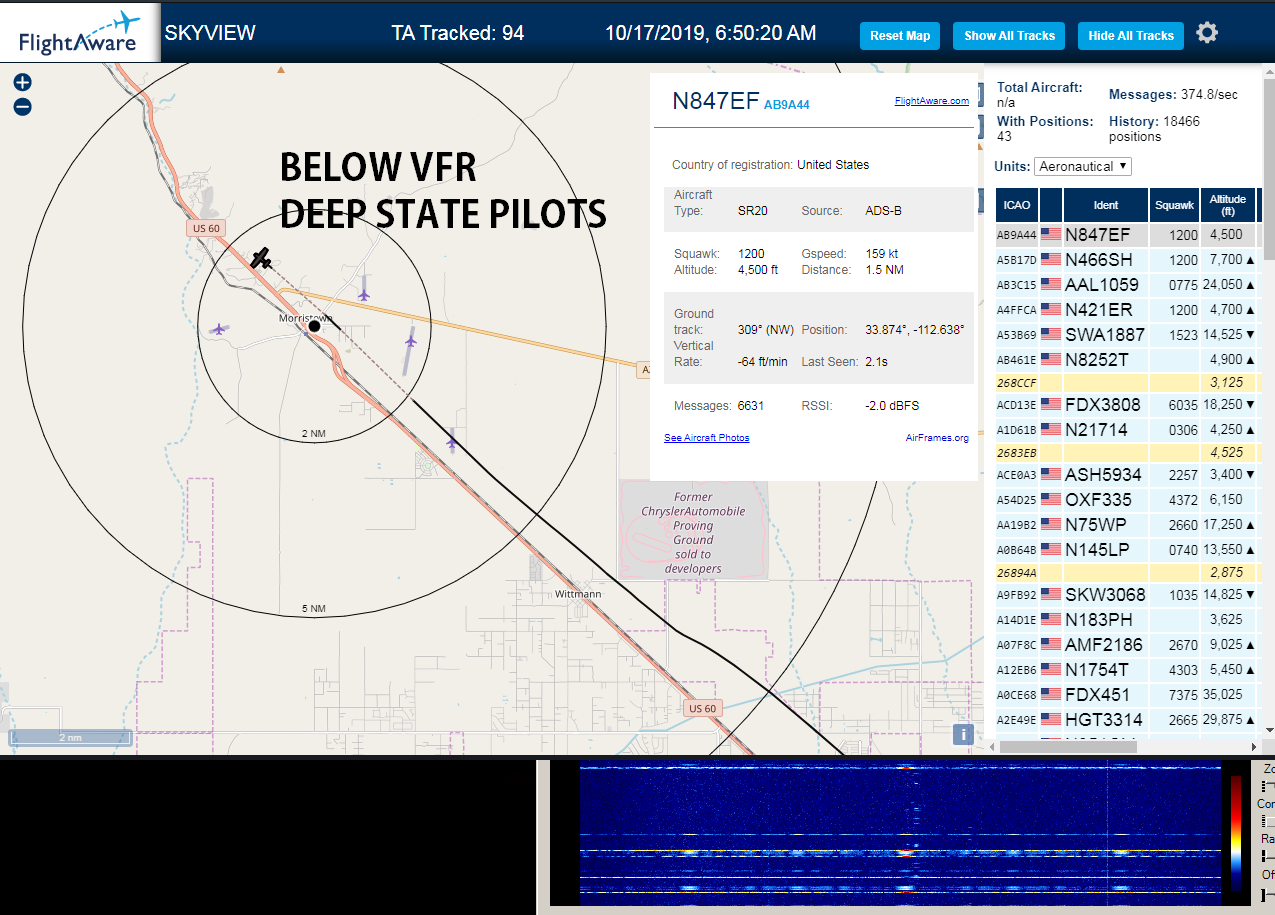The image size is (1275, 915).
Task: Open the Units dropdown showing Aeronautical
Action: 1083,166
